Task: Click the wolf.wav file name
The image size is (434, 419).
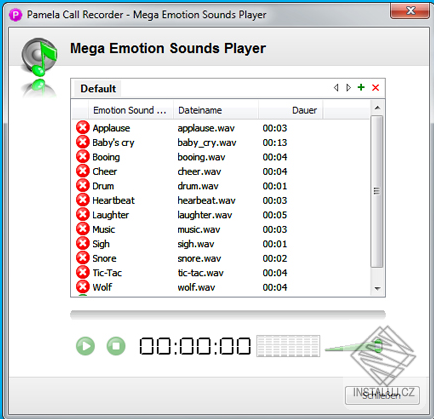Action: coord(196,287)
